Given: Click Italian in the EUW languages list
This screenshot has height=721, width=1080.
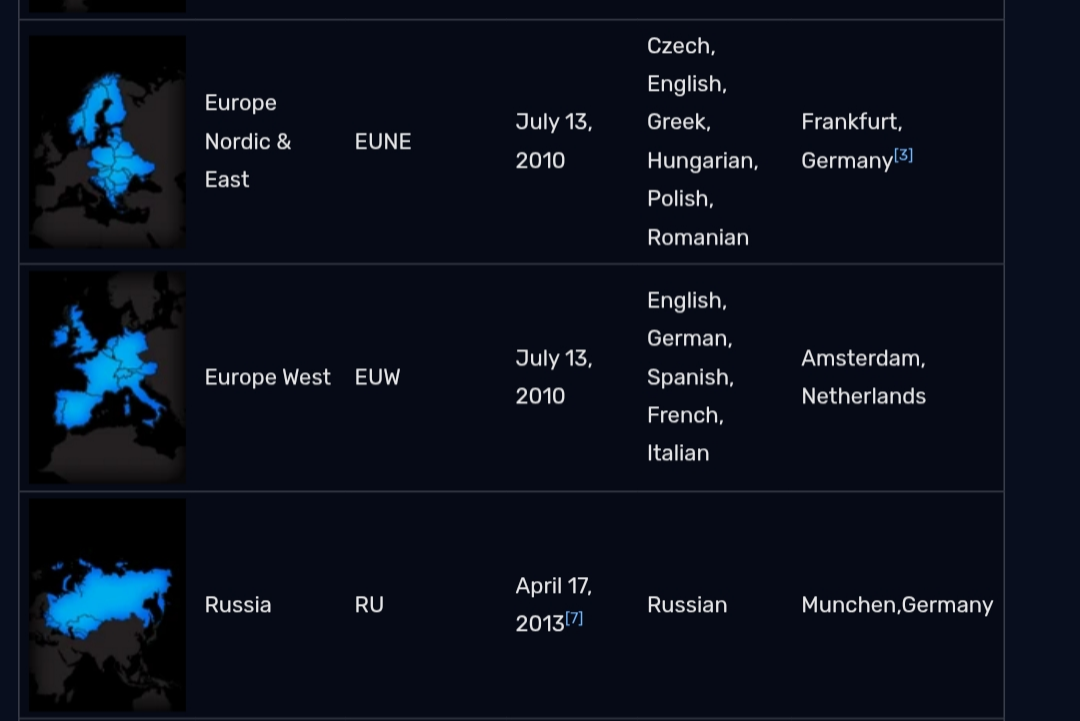Looking at the screenshot, I should point(677,453).
